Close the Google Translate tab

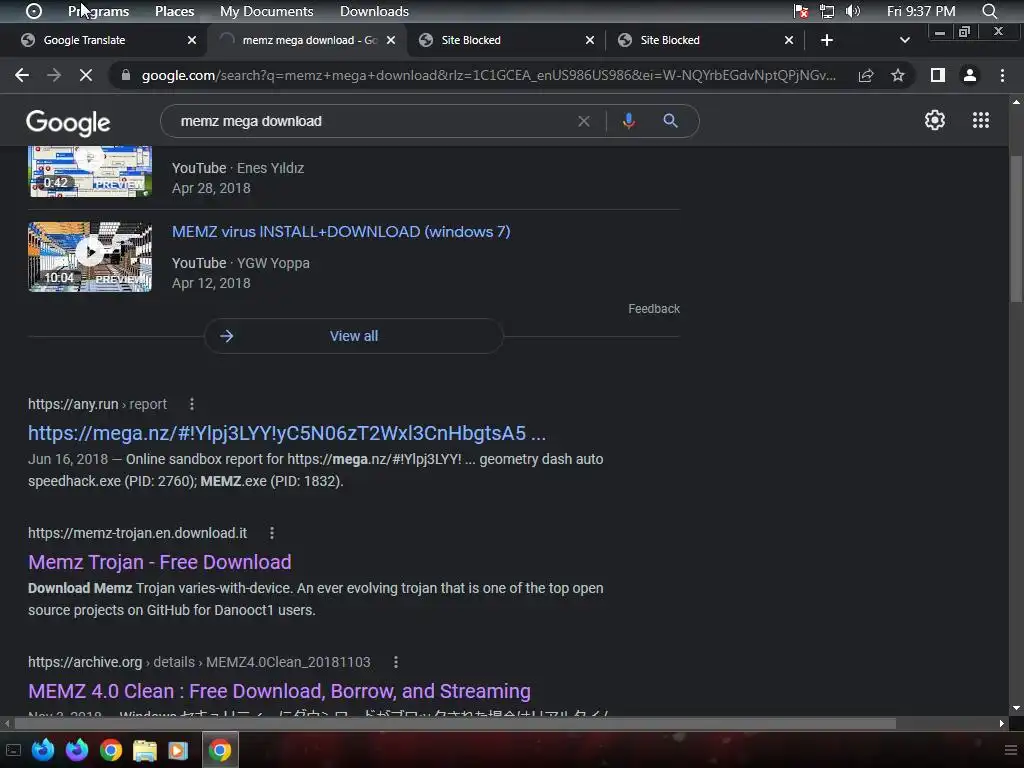(x=191, y=40)
